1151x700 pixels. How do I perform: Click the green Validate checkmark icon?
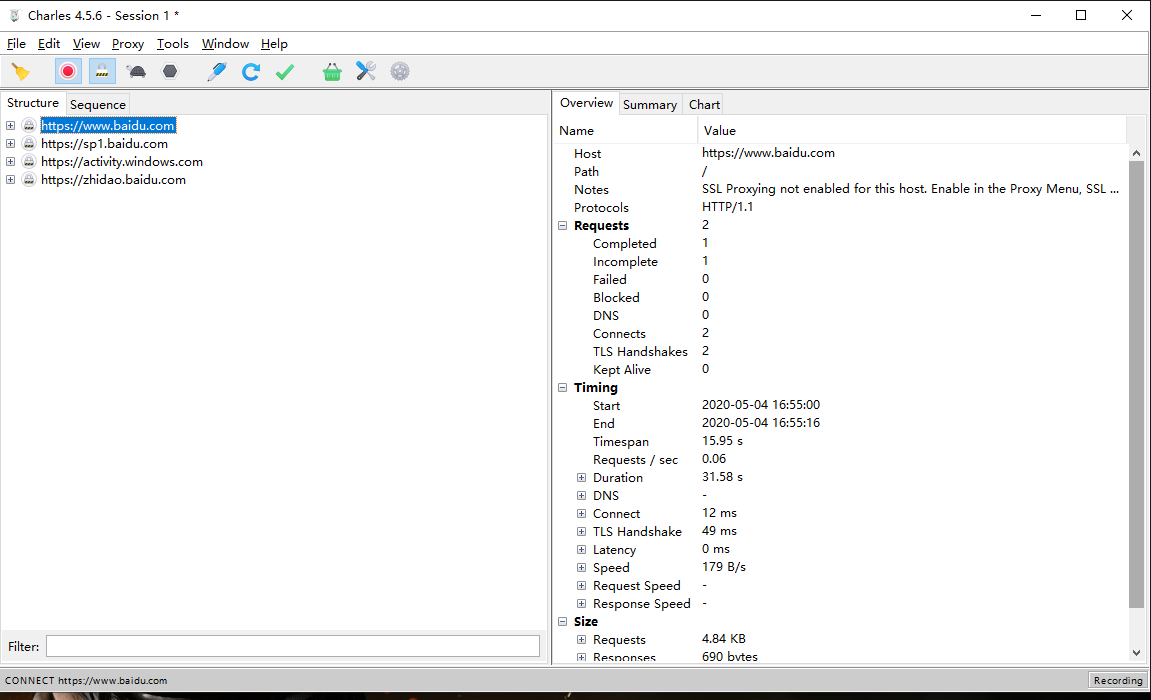click(285, 71)
